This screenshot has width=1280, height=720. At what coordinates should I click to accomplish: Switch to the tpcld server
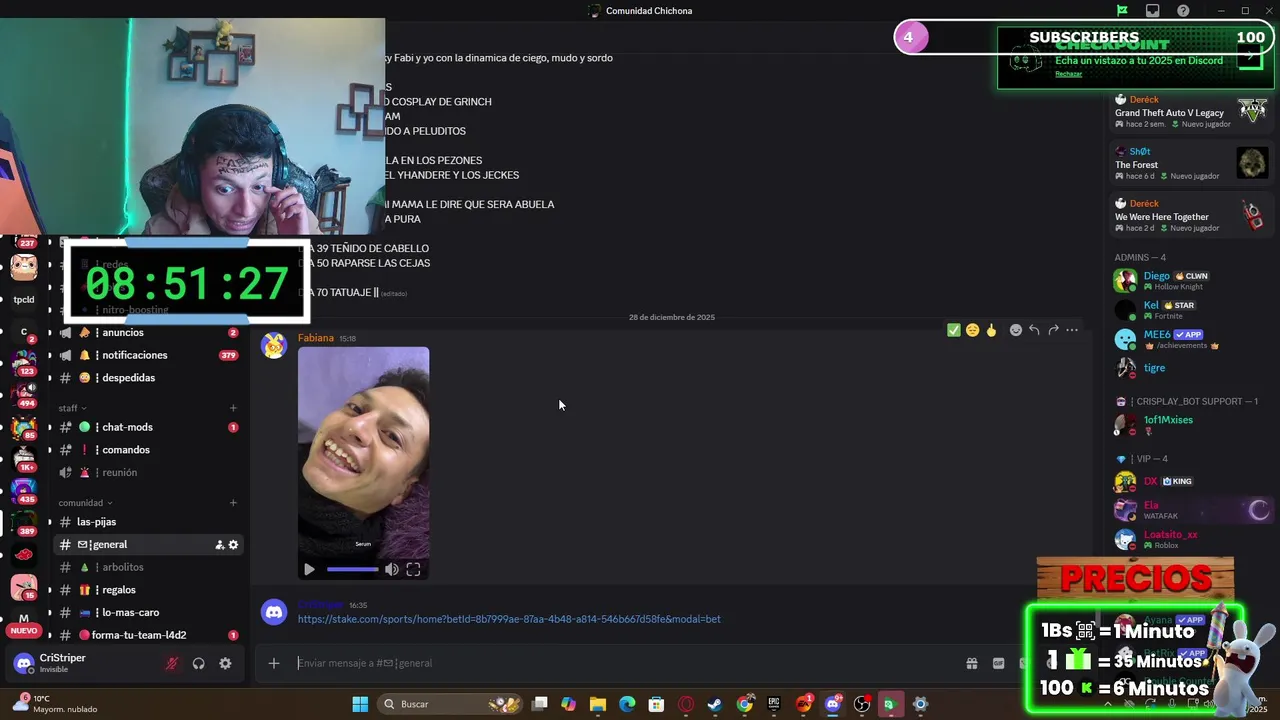24,299
